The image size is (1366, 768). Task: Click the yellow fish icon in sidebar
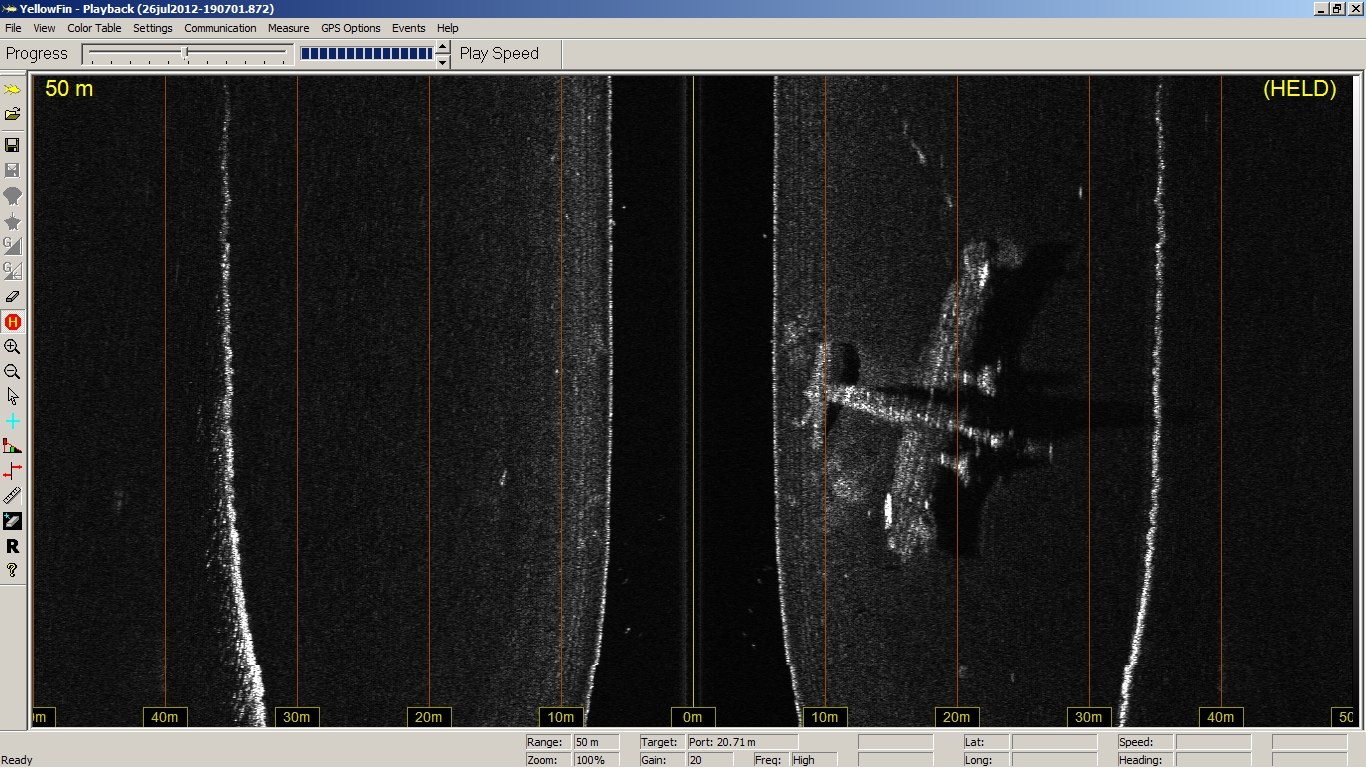[x=12, y=89]
